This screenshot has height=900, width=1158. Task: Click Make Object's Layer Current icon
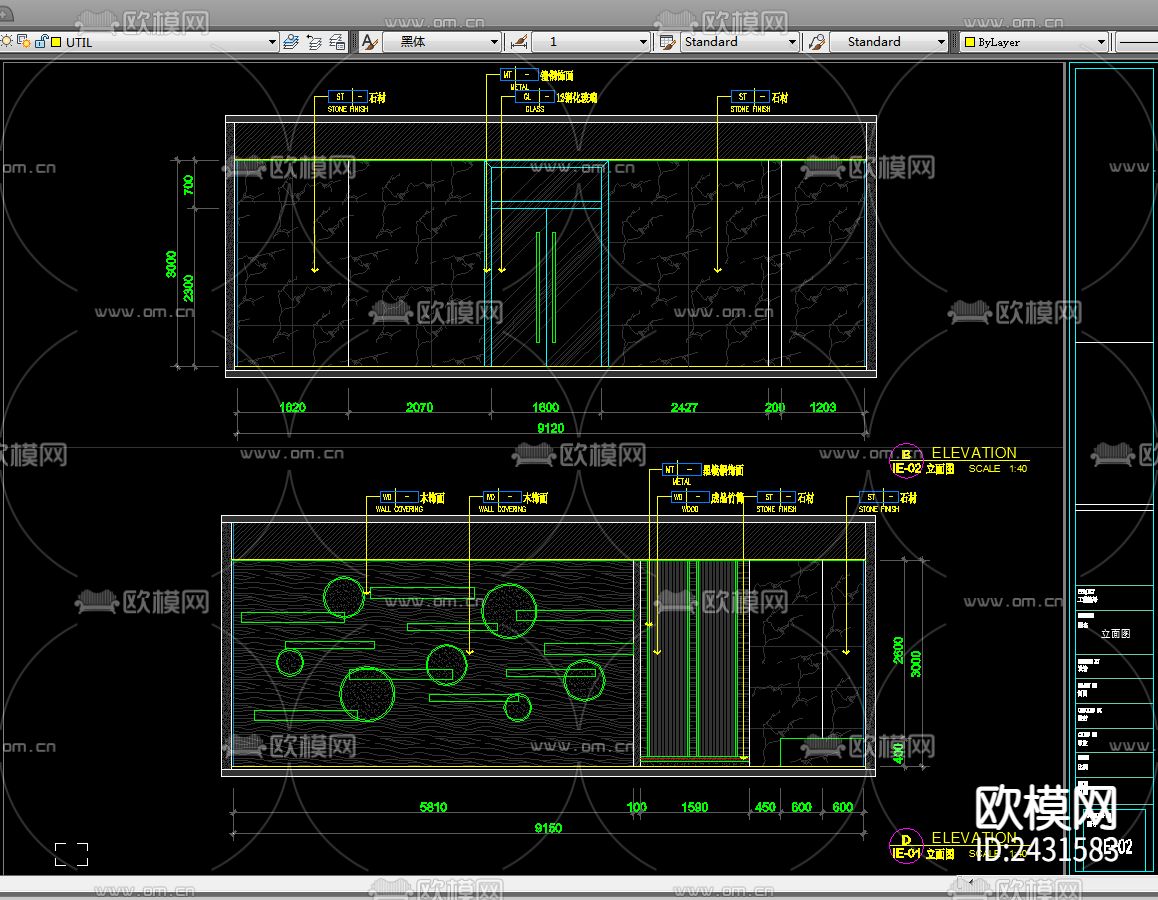click(291, 42)
